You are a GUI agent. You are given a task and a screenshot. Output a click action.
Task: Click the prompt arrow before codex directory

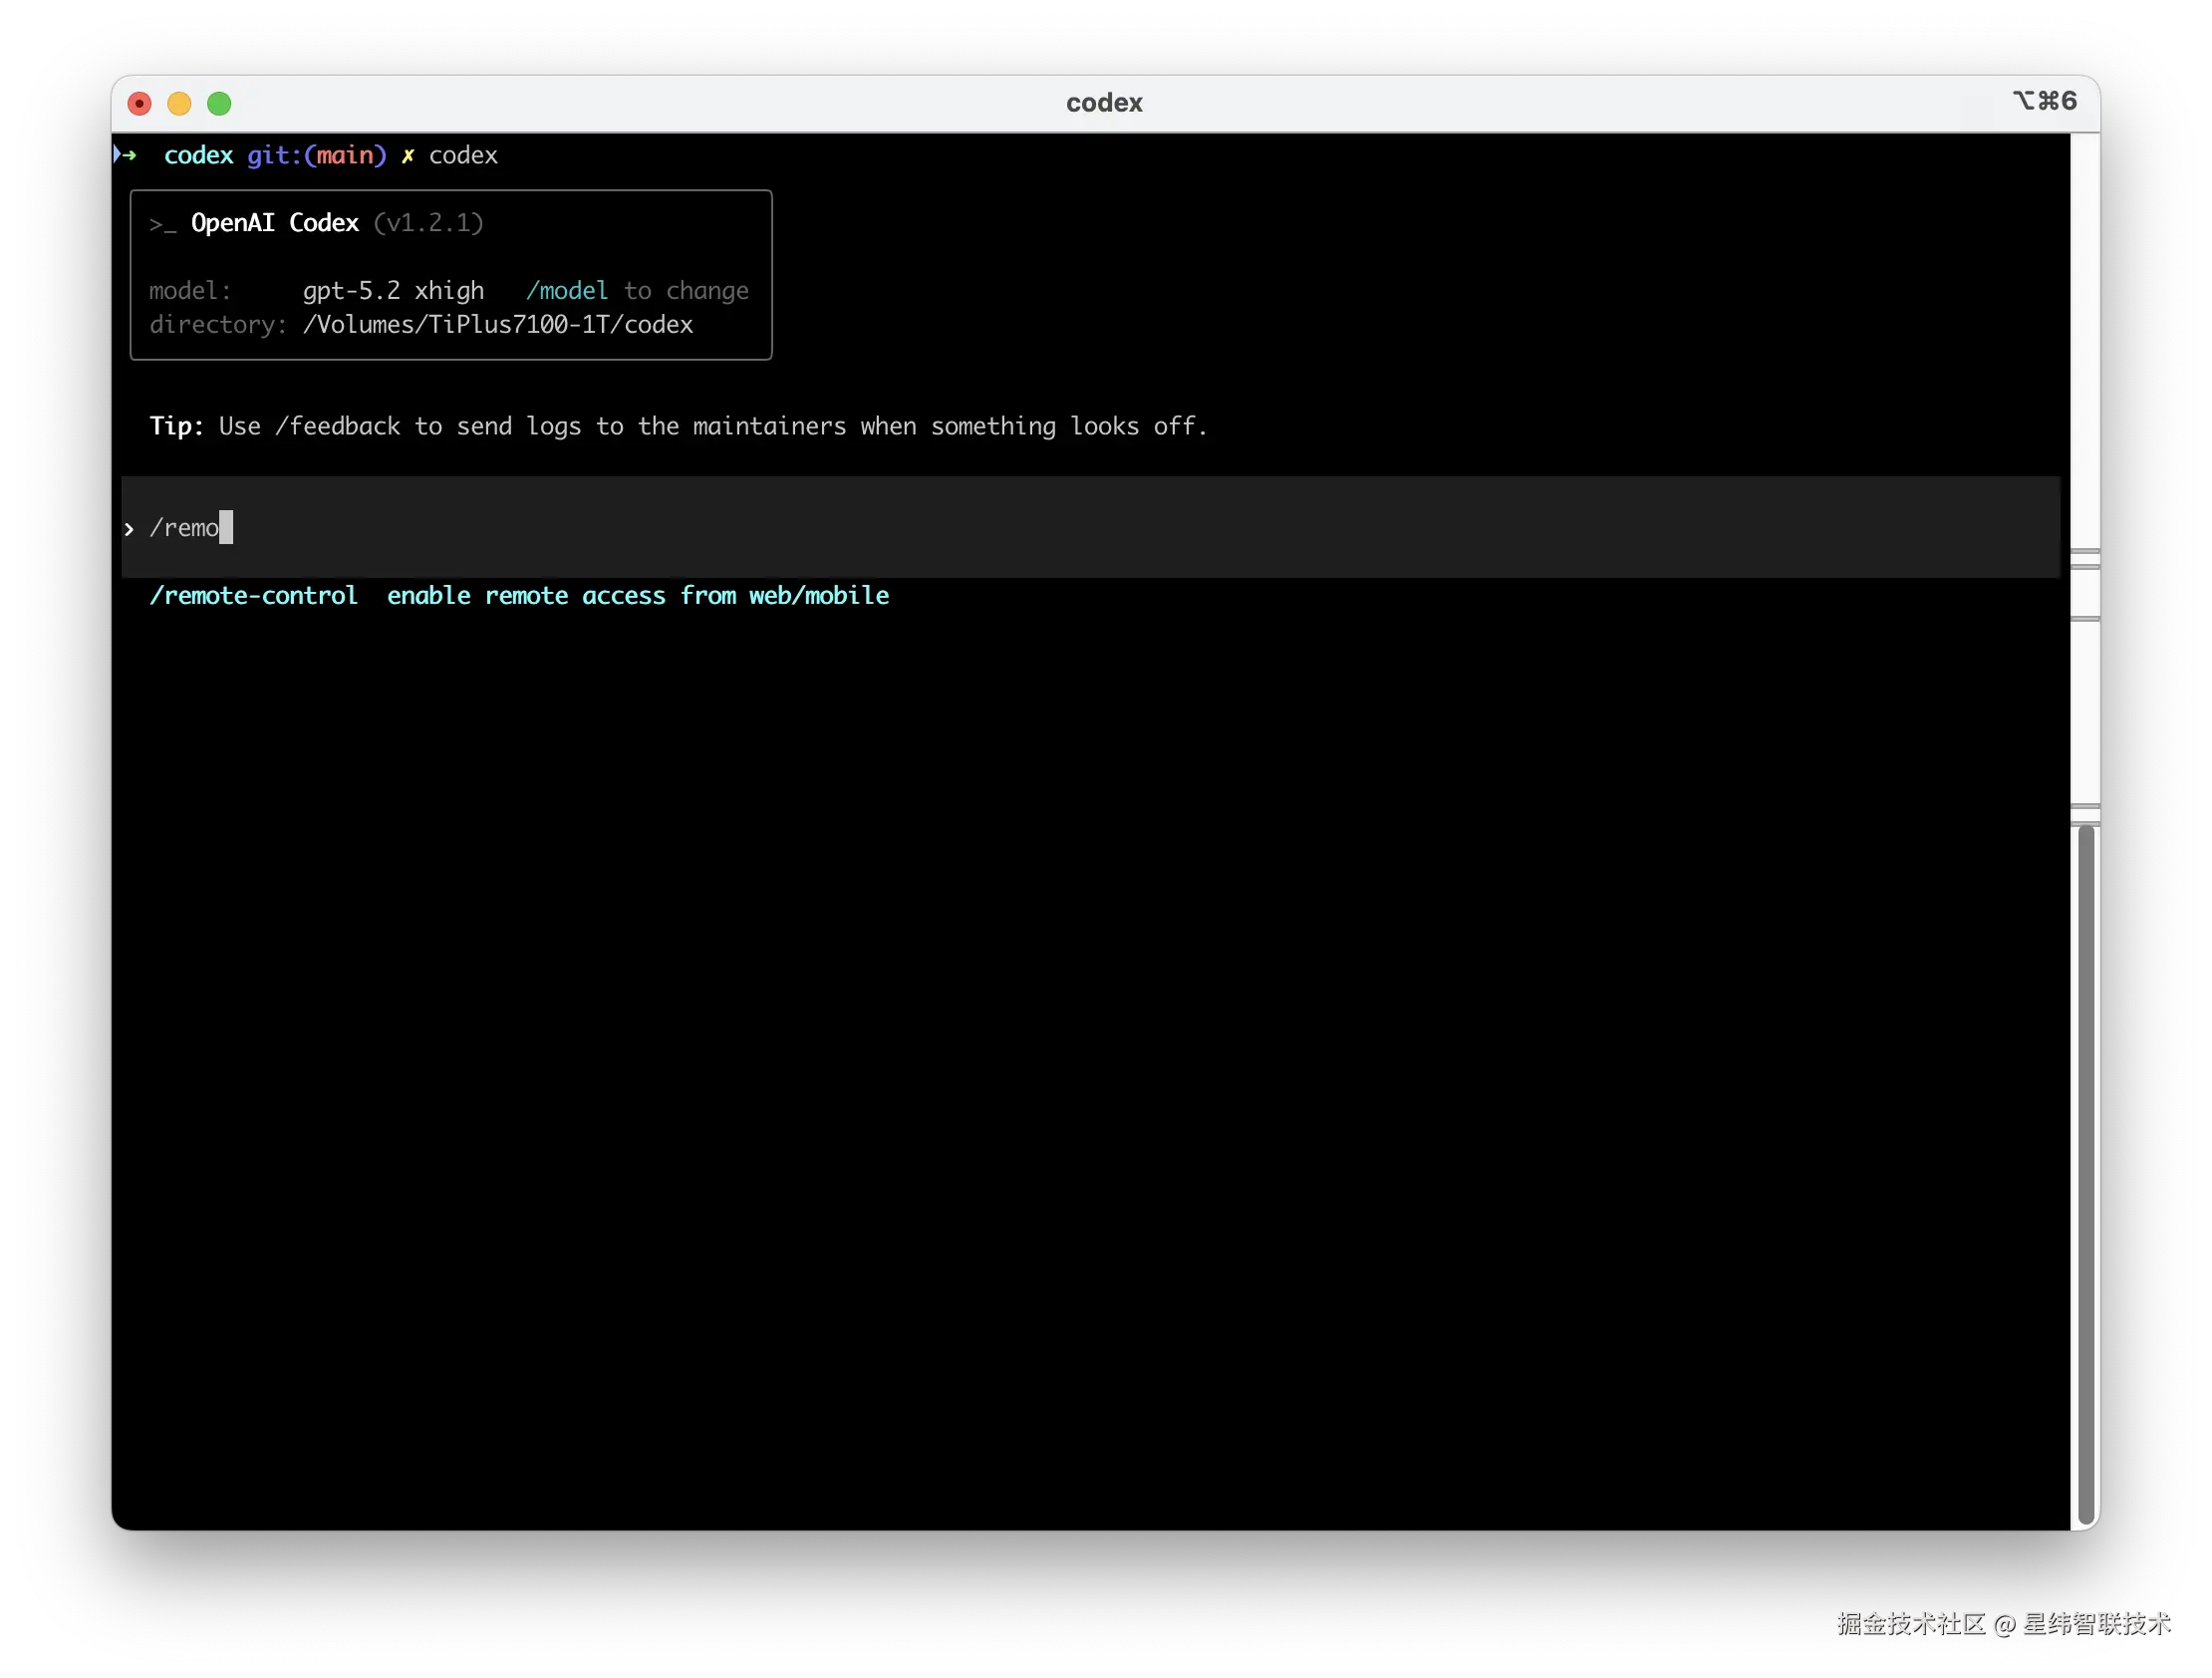tap(126, 155)
